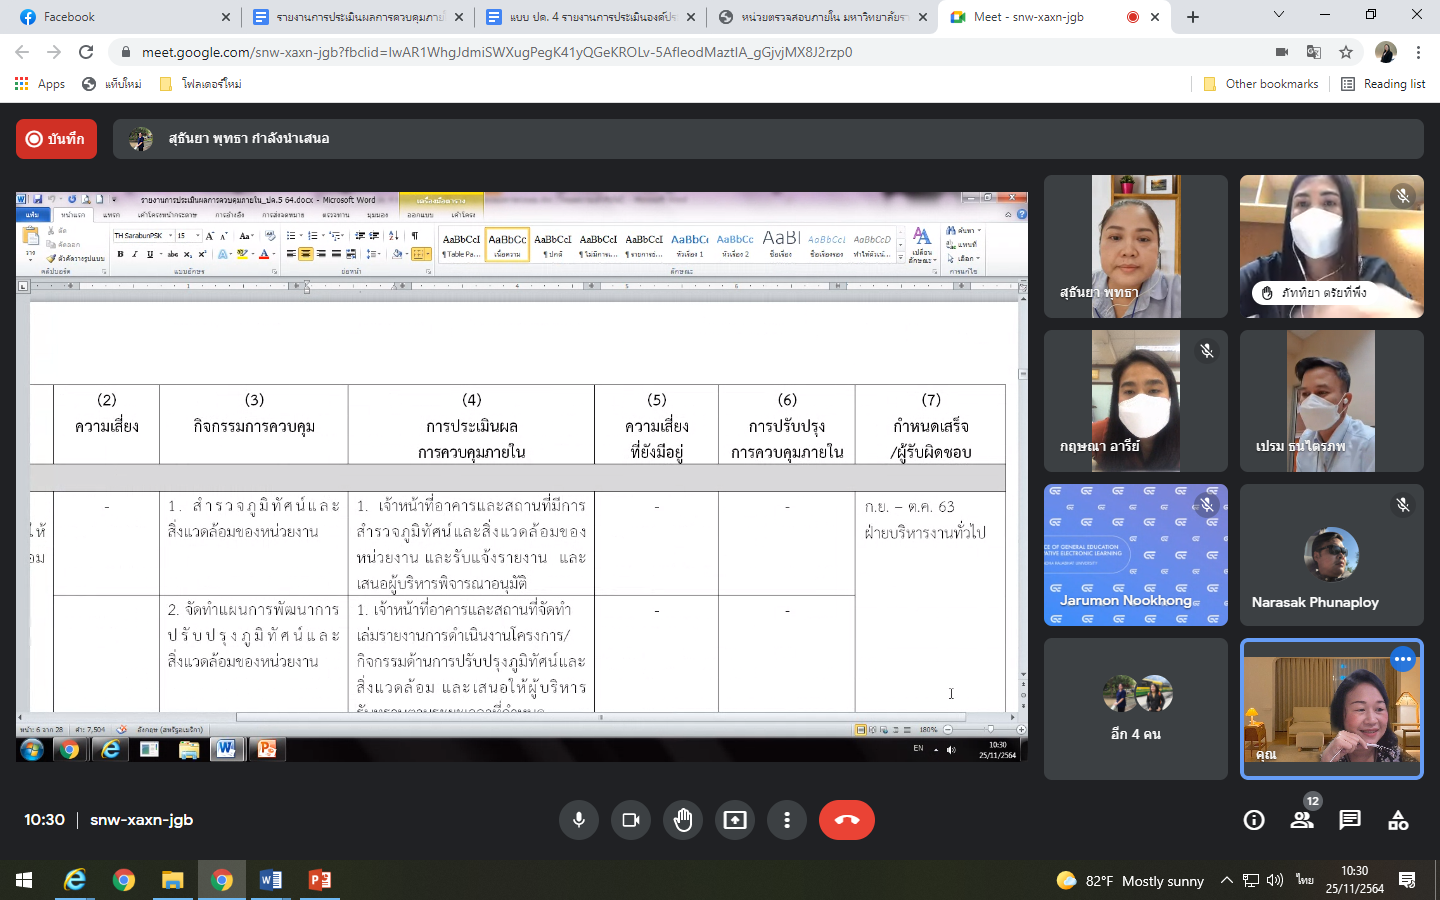The height and width of the screenshot is (900, 1440).
Task: Reload the Google Meet page
Action: 86,52
